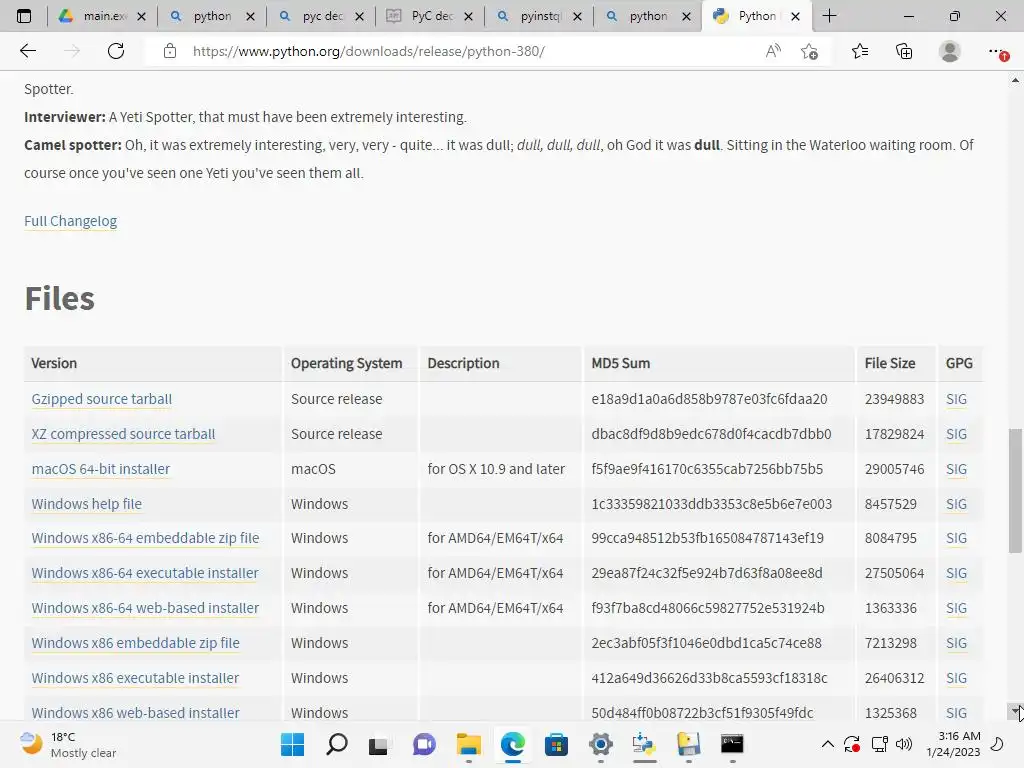Click the page vertical scrollbar thumb
The height and width of the screenshot is (768, 1024).
coord(1015,490)
